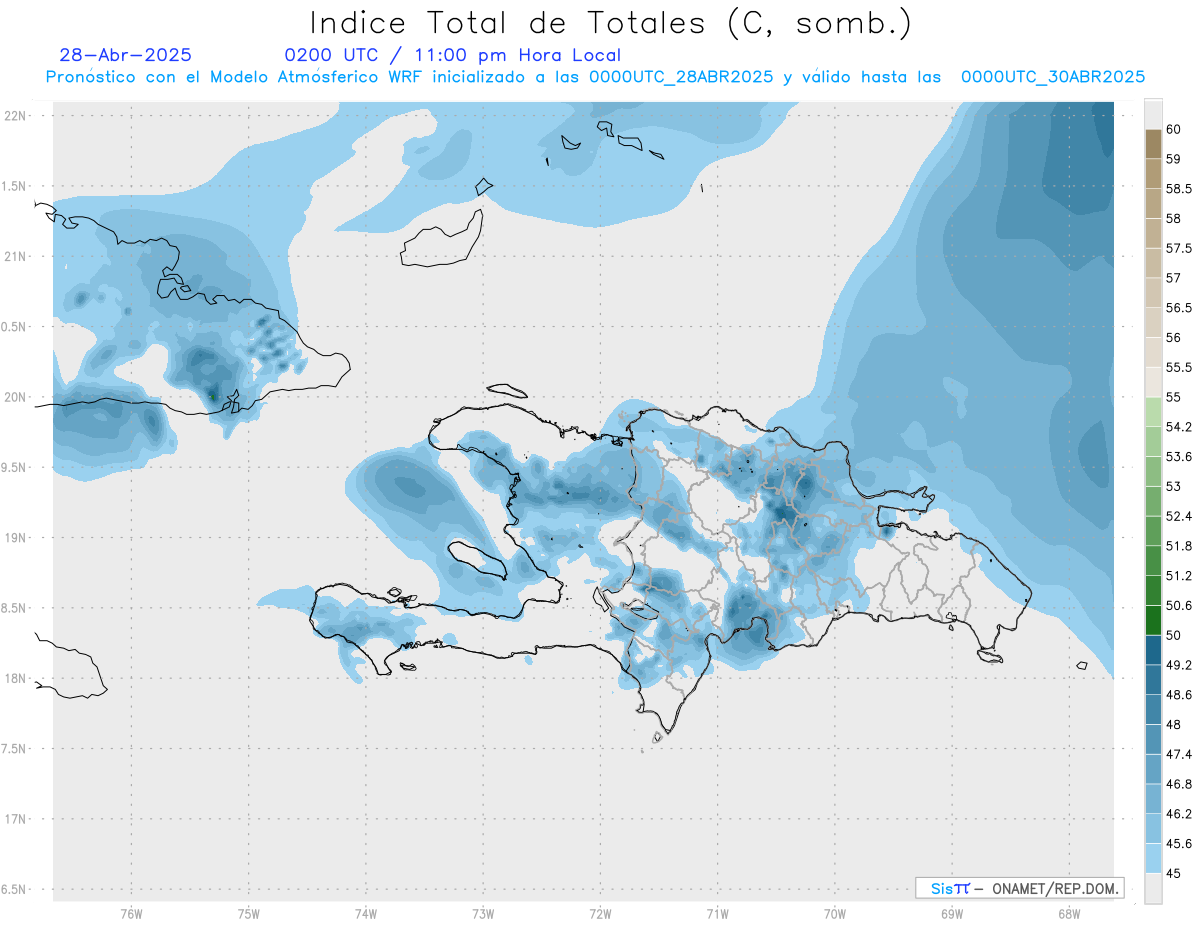
Task: Click the colorbar value '53.6'
Action: tap(1179, 457)
